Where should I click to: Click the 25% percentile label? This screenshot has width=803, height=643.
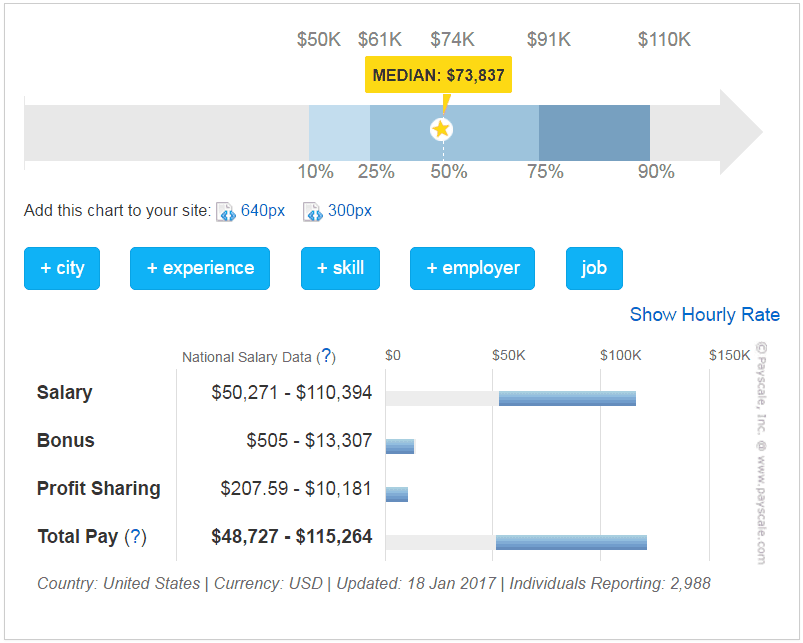pyautogui.click(x=376, y=172)
